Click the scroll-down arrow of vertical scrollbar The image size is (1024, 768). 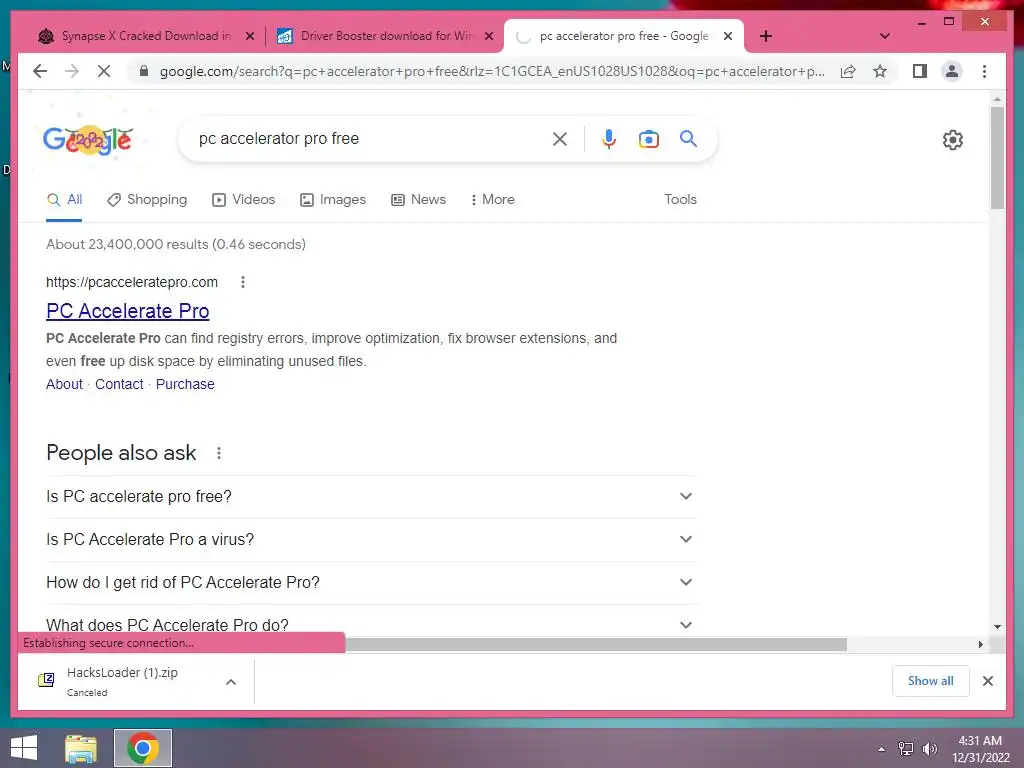(x=997, y=626)
